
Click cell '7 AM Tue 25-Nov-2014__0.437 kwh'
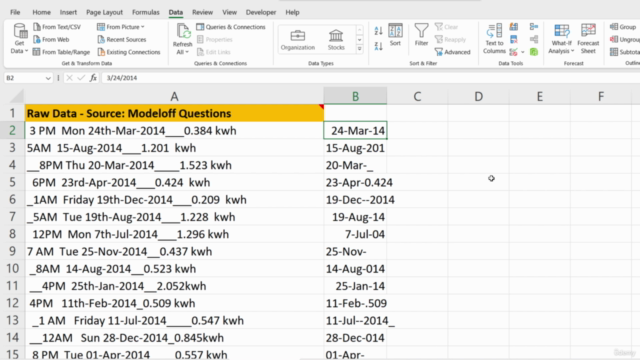(x=174, y=251)
